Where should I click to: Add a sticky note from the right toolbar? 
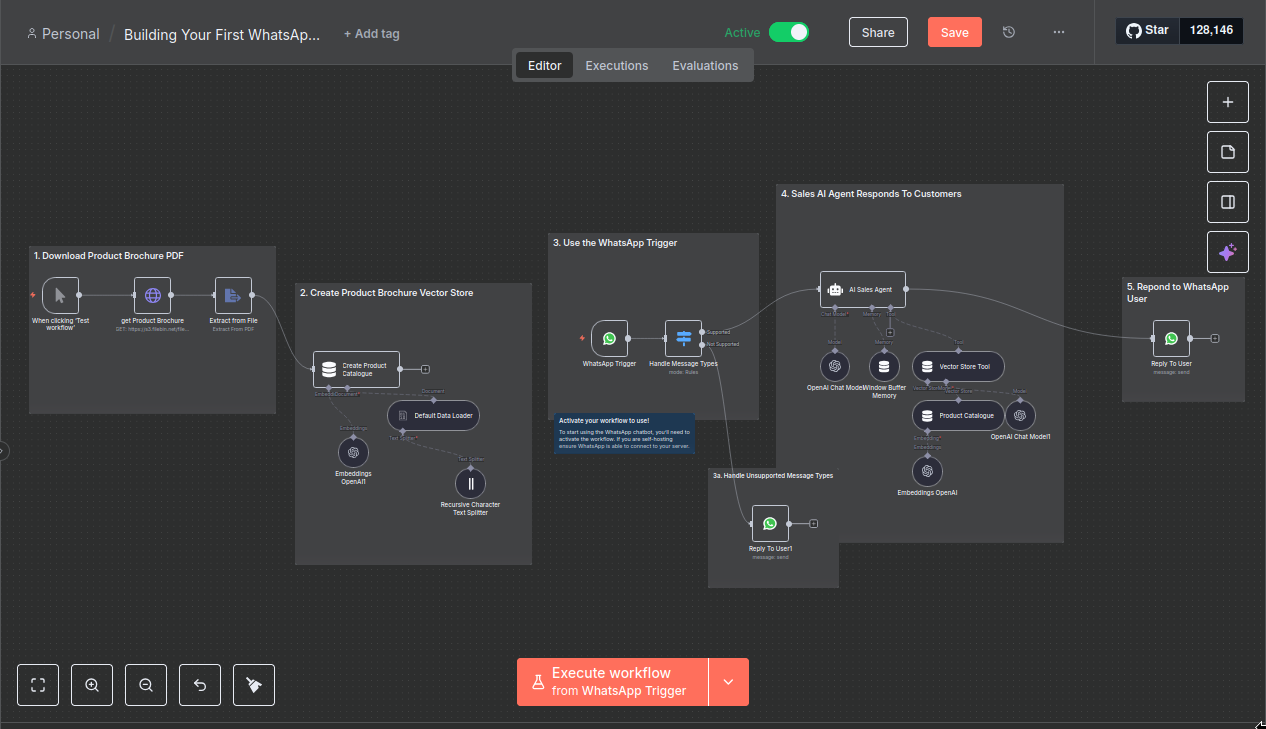[1227, 151]
